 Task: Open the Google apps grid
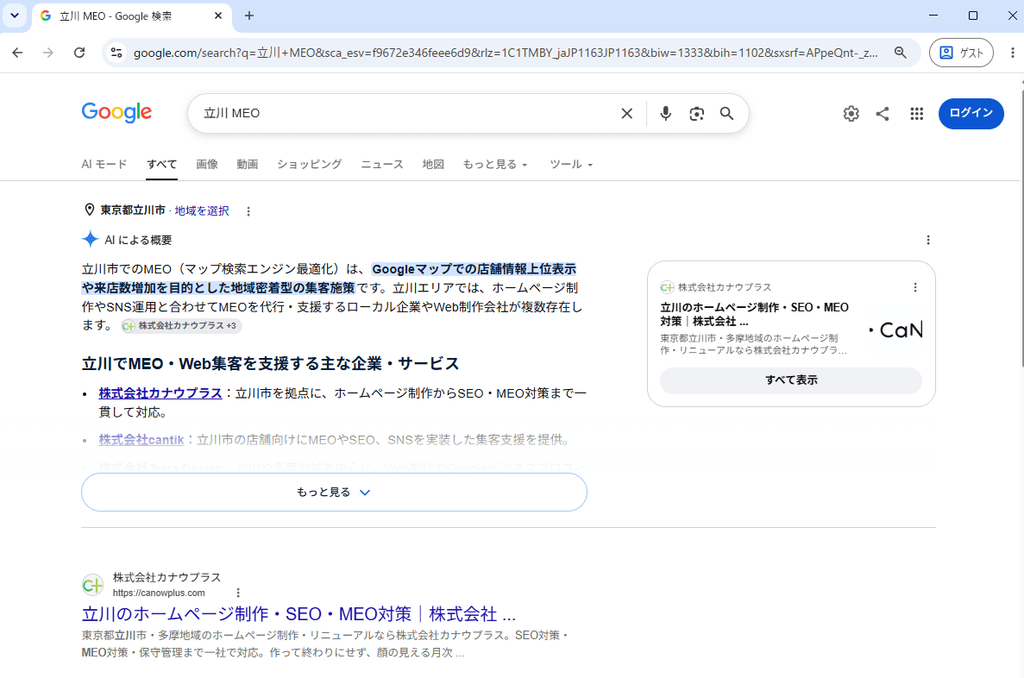(916, 114)
